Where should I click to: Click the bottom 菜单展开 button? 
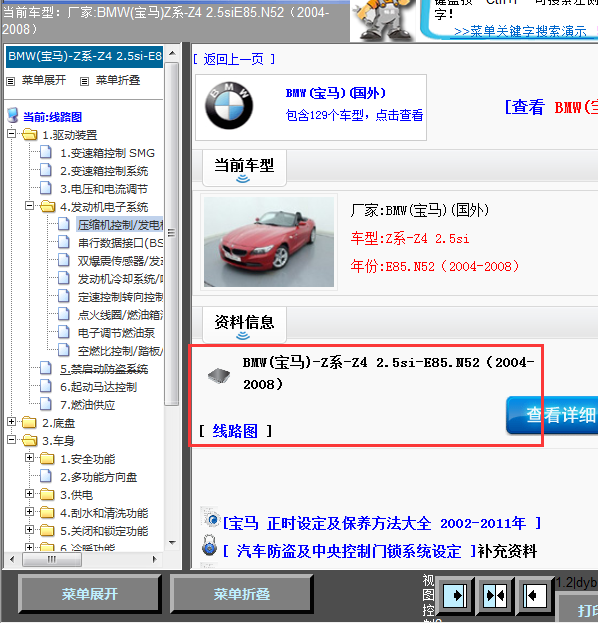tap(90, 594)
